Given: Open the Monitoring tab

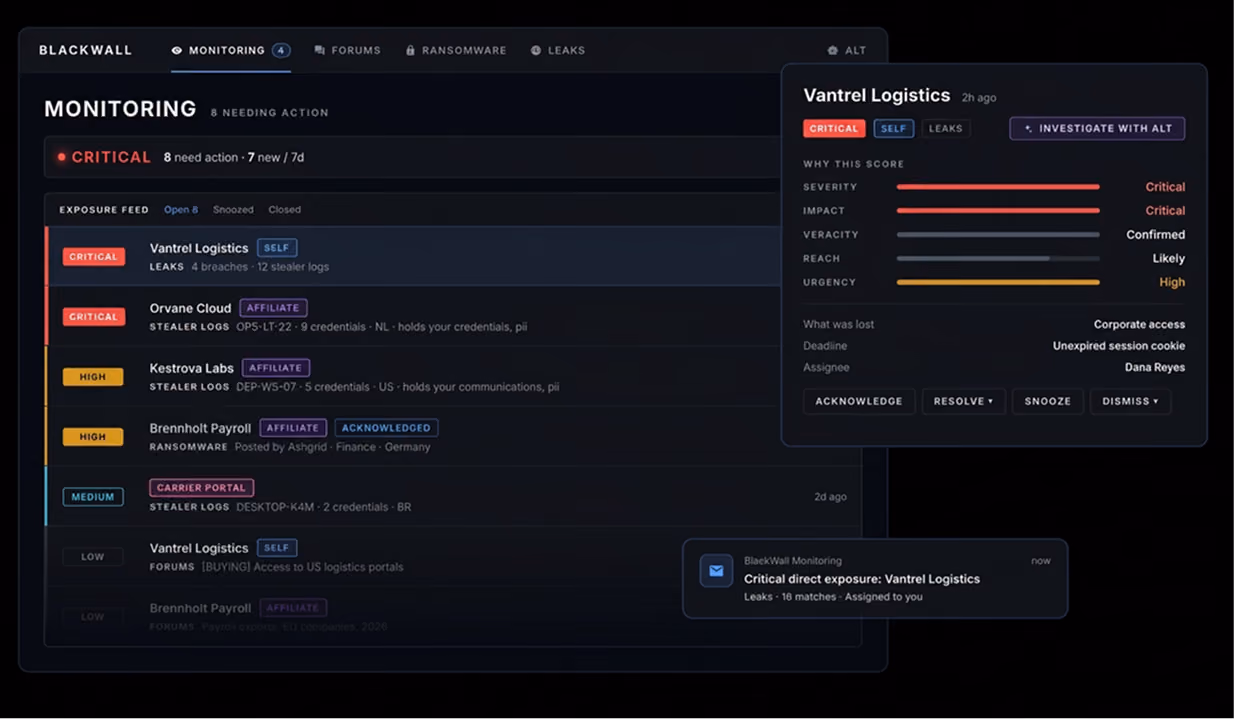Looking at the screenshot, I should [231, 50].
